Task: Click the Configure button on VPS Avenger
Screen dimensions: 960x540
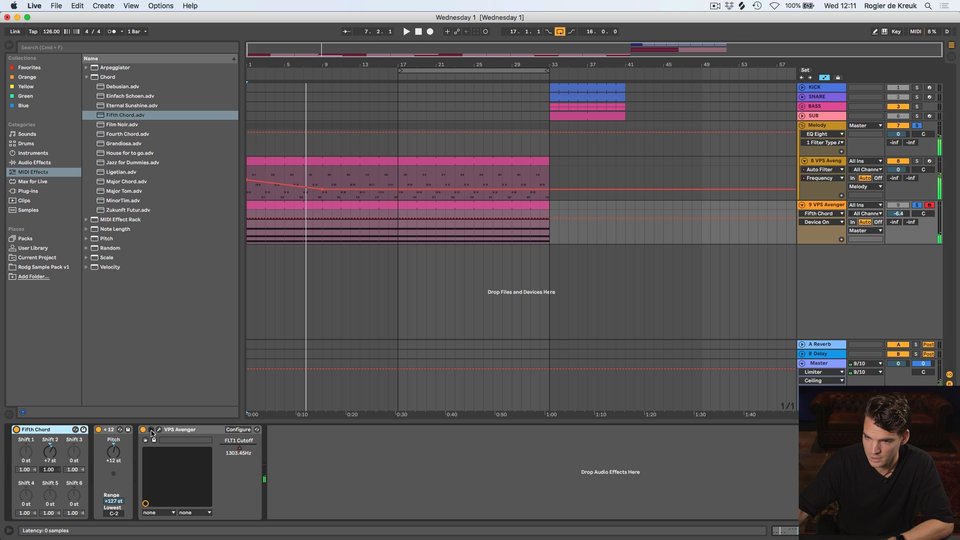Action: click(x=238, y=430)
